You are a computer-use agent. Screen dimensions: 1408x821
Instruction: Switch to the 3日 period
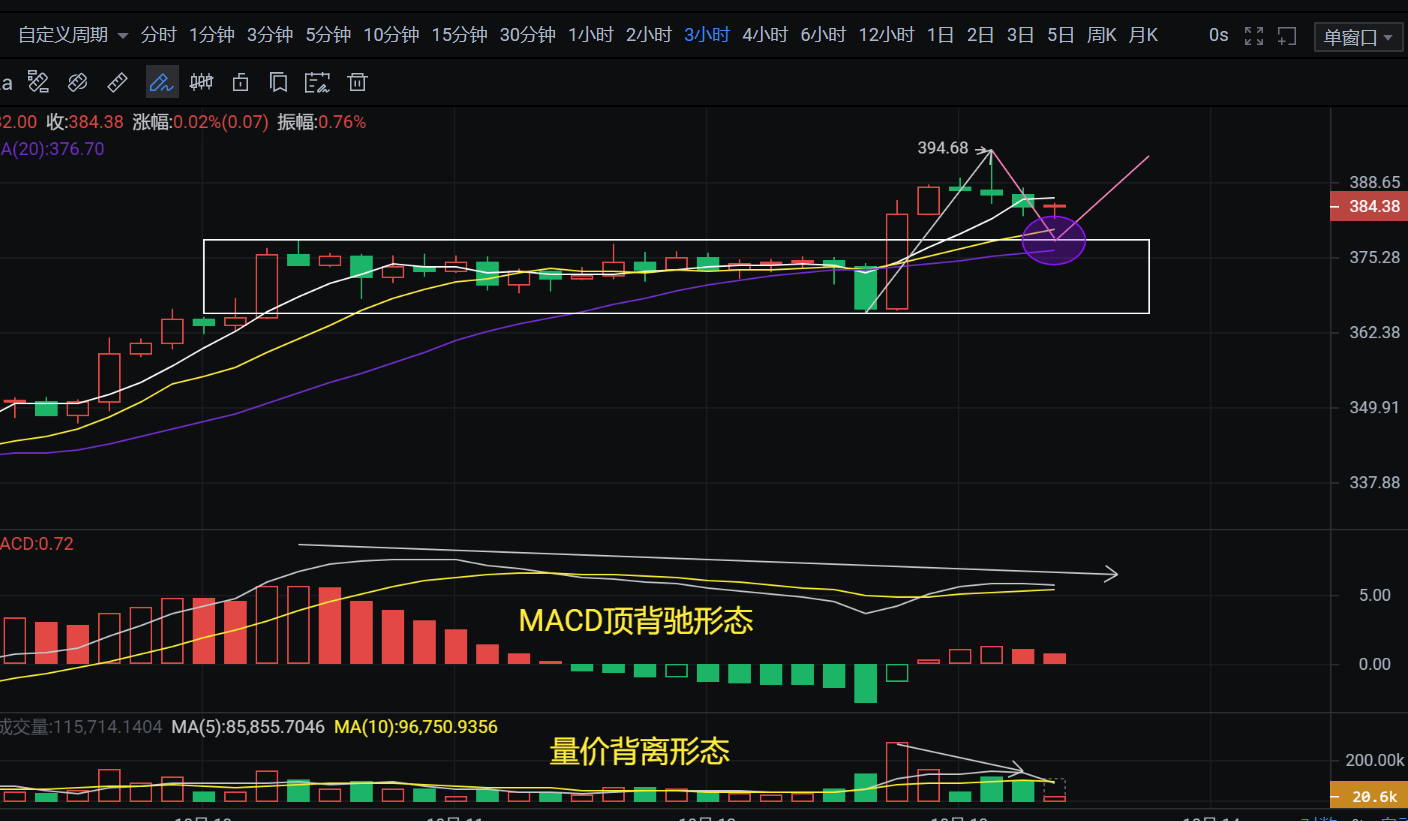[x=1020, y=35]
